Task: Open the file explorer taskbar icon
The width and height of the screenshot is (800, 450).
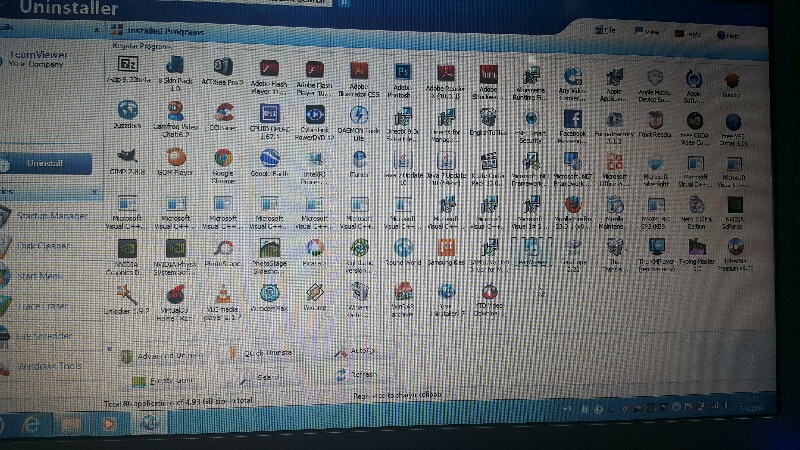Action: [x=71, y=424]
